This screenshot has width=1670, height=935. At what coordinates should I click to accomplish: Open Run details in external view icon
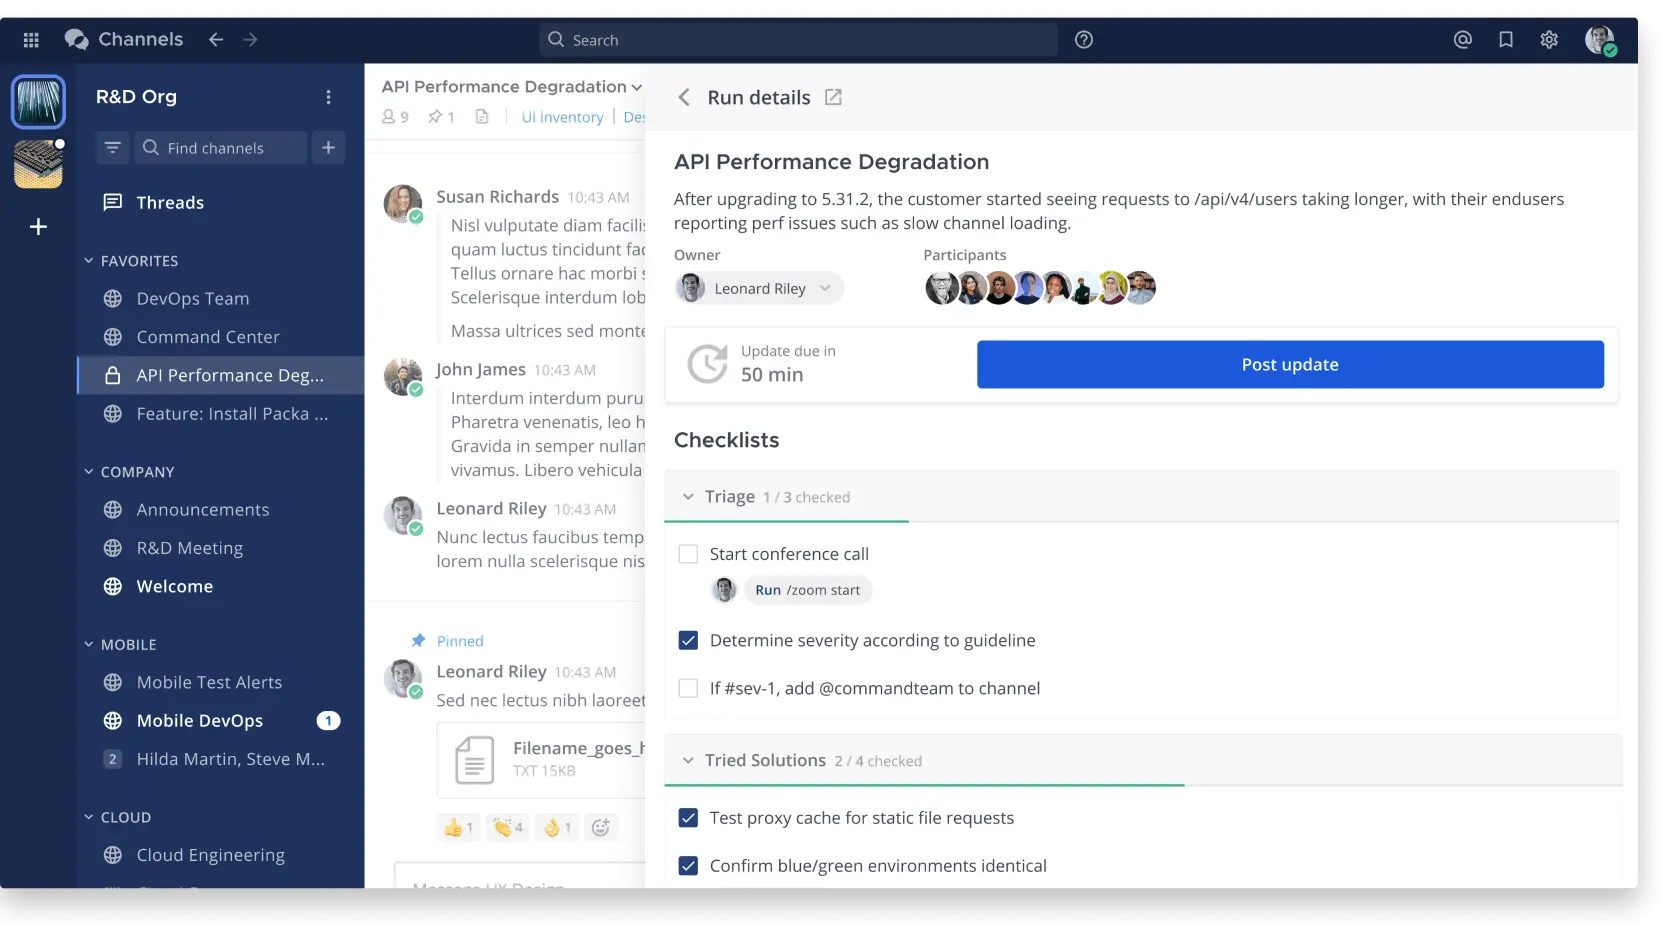pos(833,97)
